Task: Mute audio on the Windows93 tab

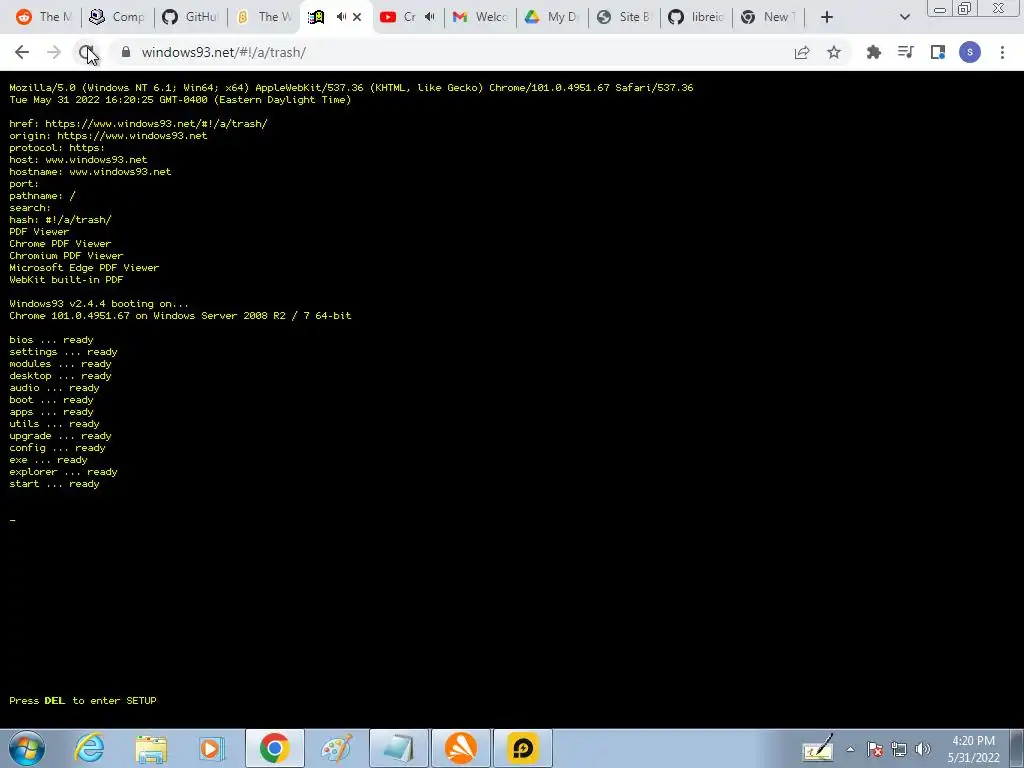Action: tap(341, 17)
